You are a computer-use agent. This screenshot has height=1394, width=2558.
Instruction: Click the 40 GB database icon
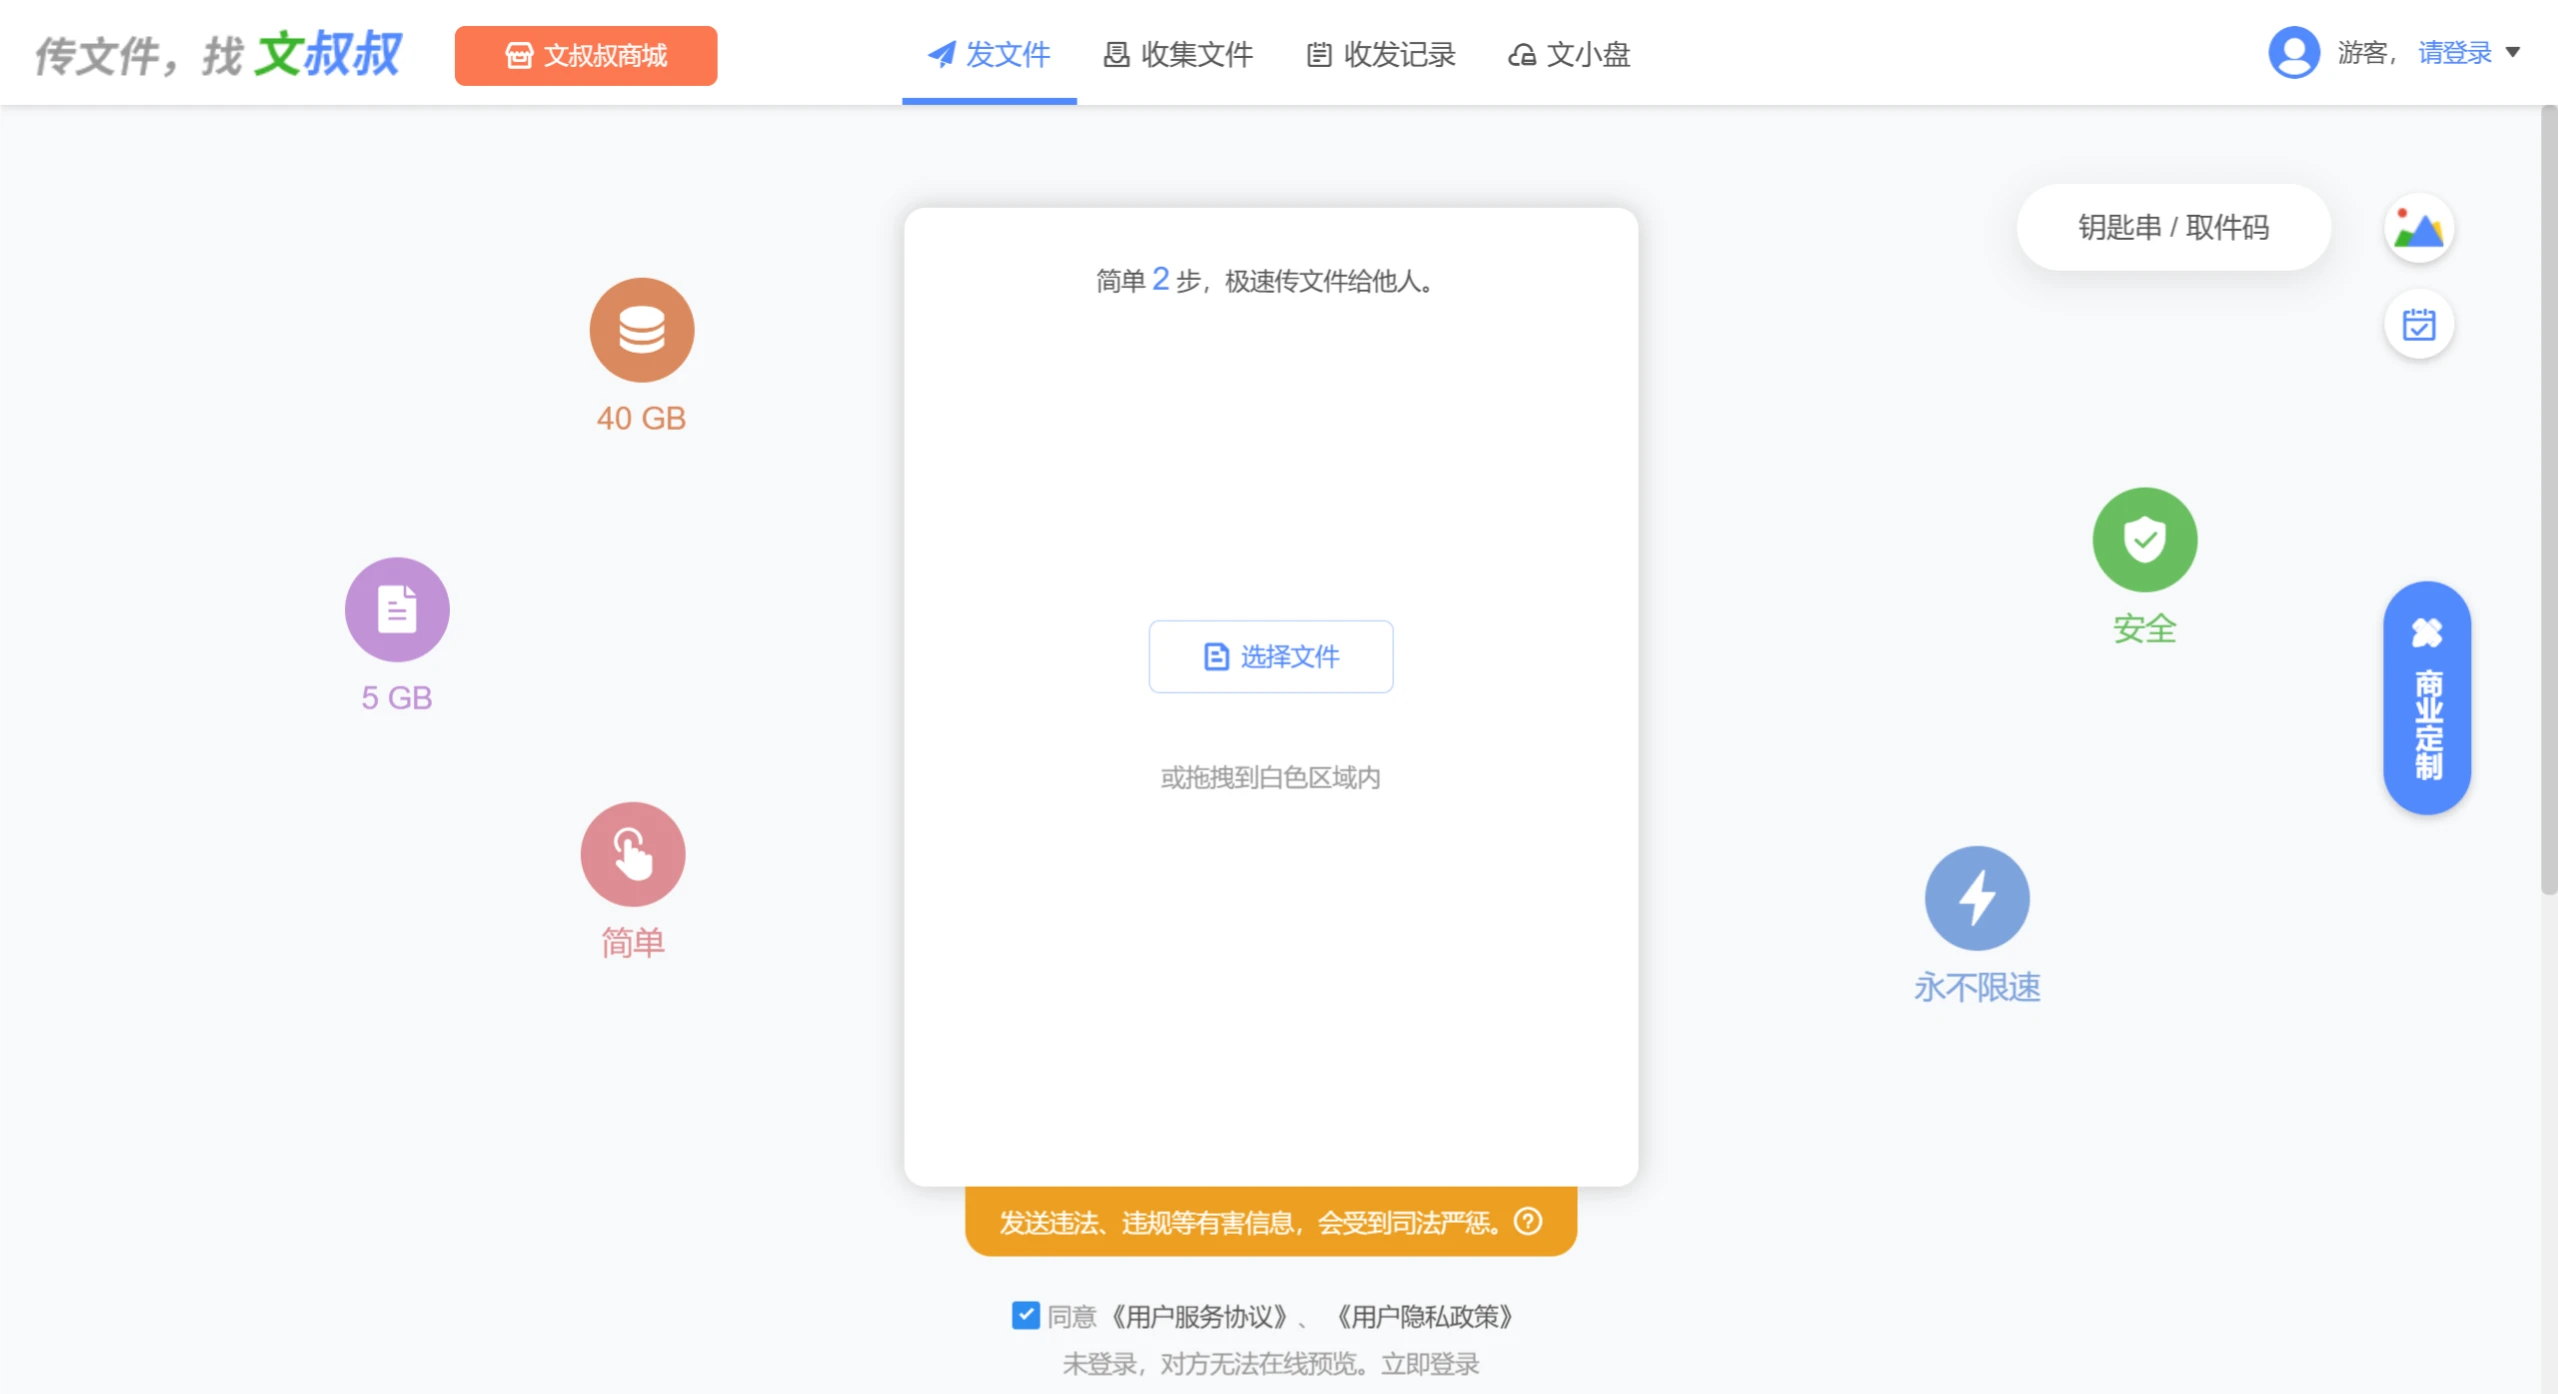coord(640,330)
